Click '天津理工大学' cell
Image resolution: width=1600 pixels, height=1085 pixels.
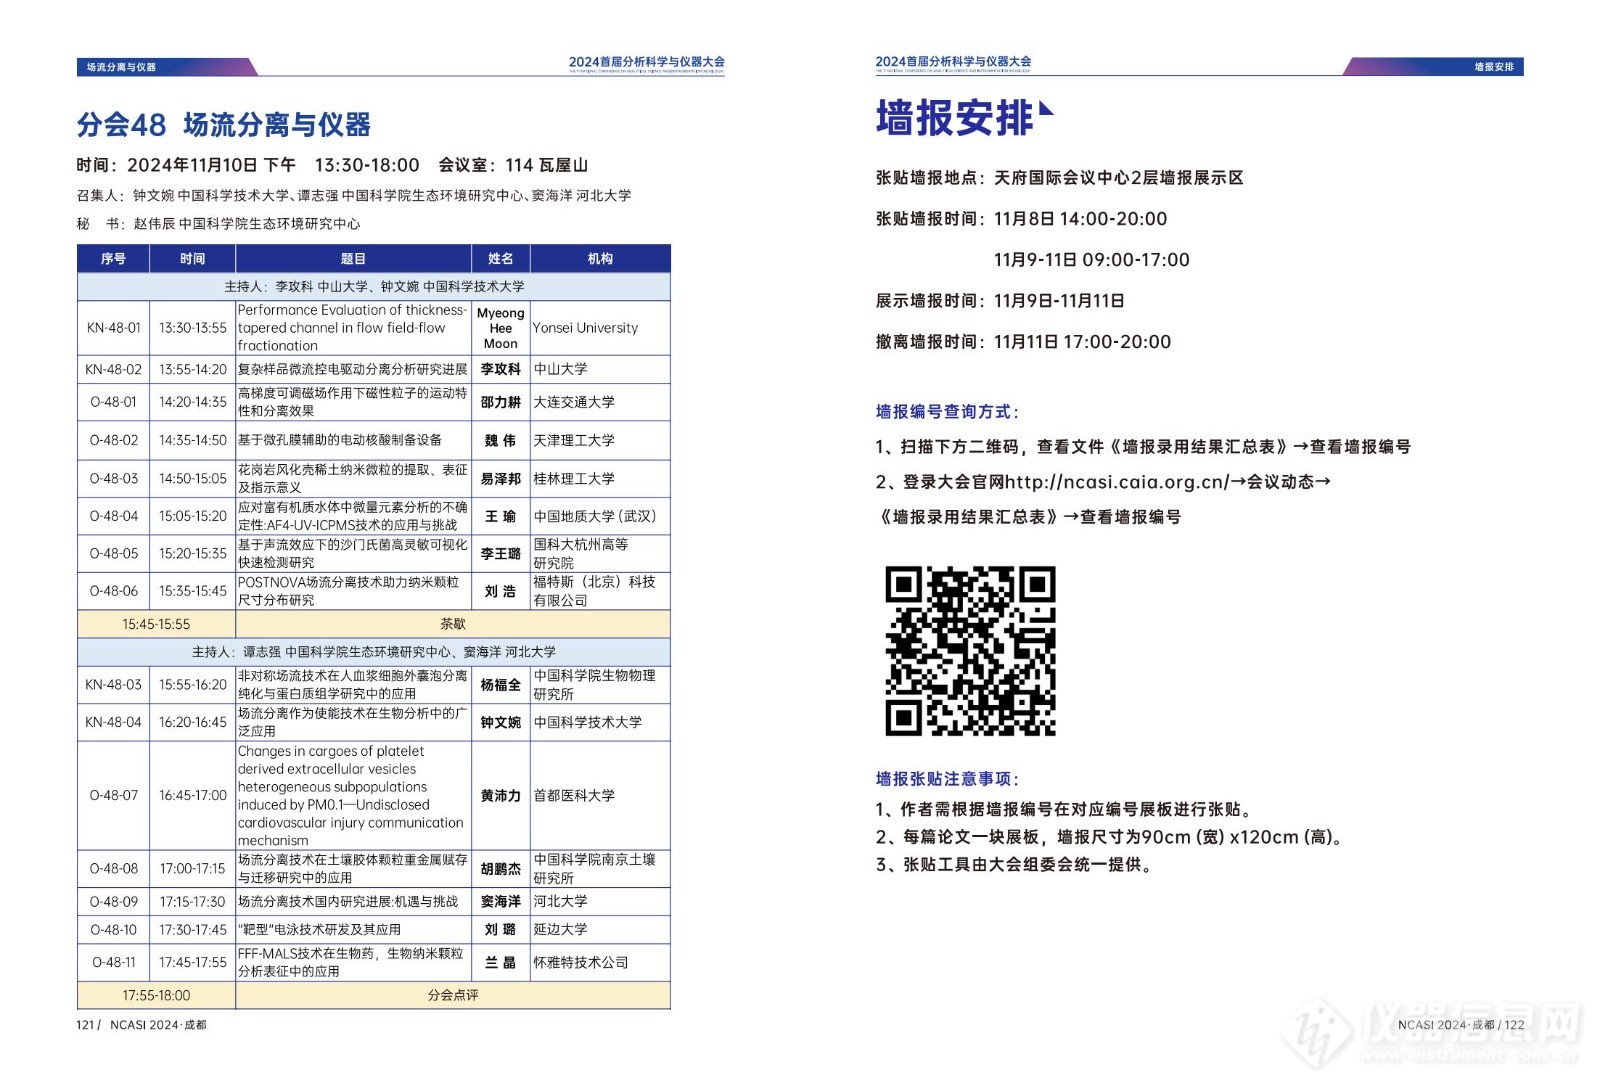pos(600,440)
